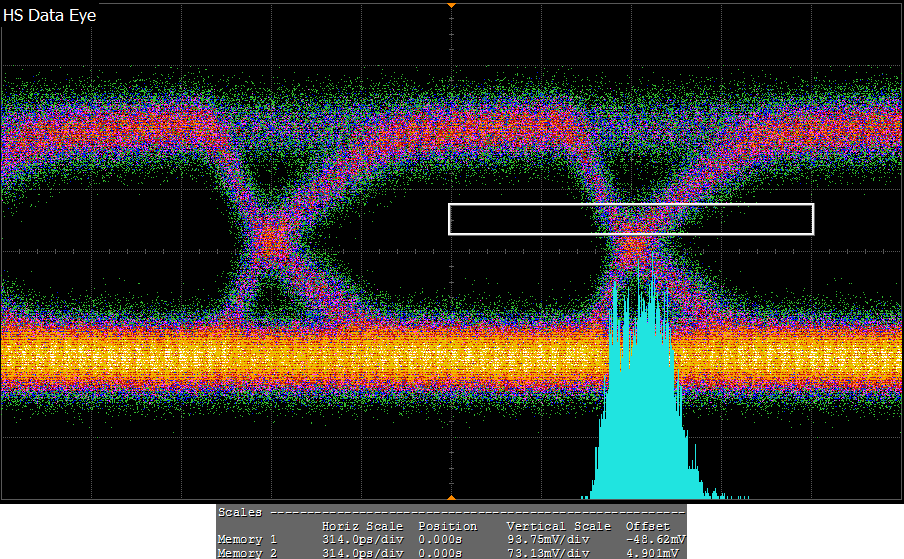Click Memory 1 offset value -48.62mV

[x=653, y=539]
